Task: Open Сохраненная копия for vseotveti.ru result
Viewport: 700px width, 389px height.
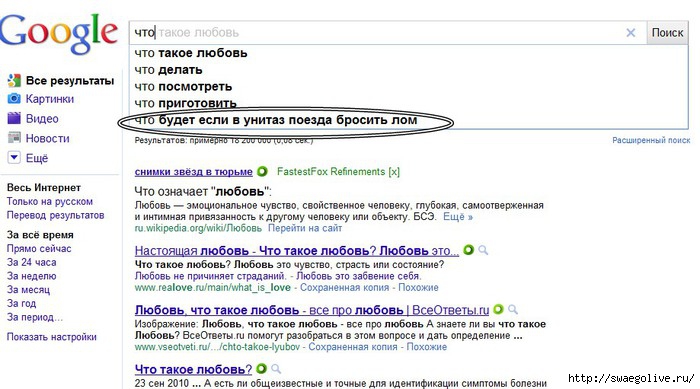Action: (353, 347)
